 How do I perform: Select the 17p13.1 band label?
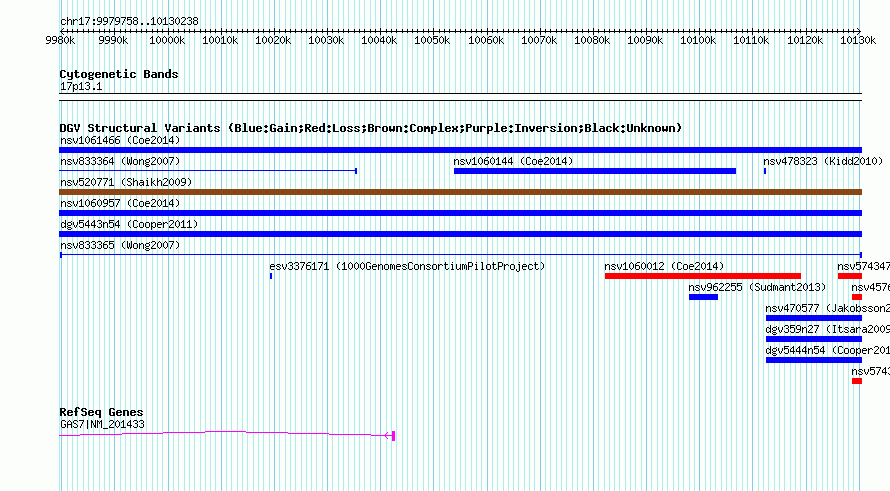[x=81, y=86]
